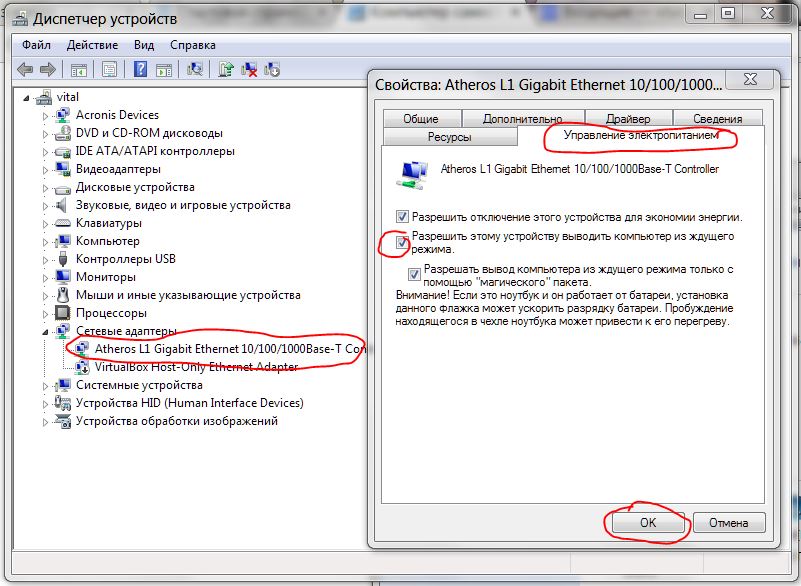
Task: Click the Properties sheet toolbar icon
Action: (109, 69)
